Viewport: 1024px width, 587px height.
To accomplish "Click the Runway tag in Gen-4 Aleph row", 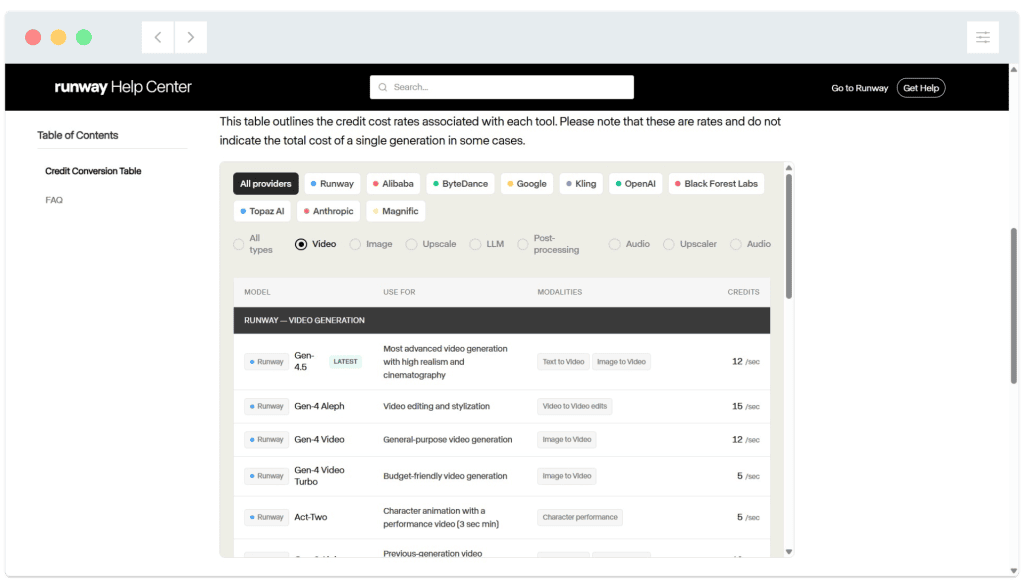I will [x=266, y=406].
